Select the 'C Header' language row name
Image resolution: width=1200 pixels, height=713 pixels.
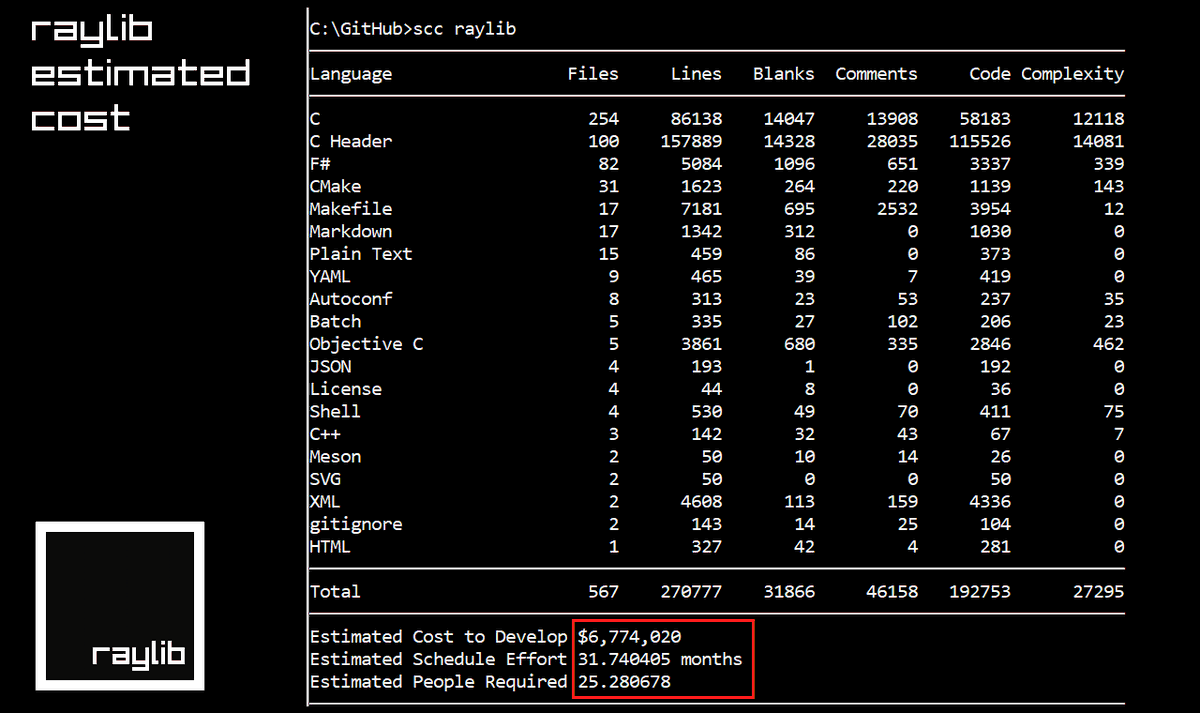coord(351,141)
